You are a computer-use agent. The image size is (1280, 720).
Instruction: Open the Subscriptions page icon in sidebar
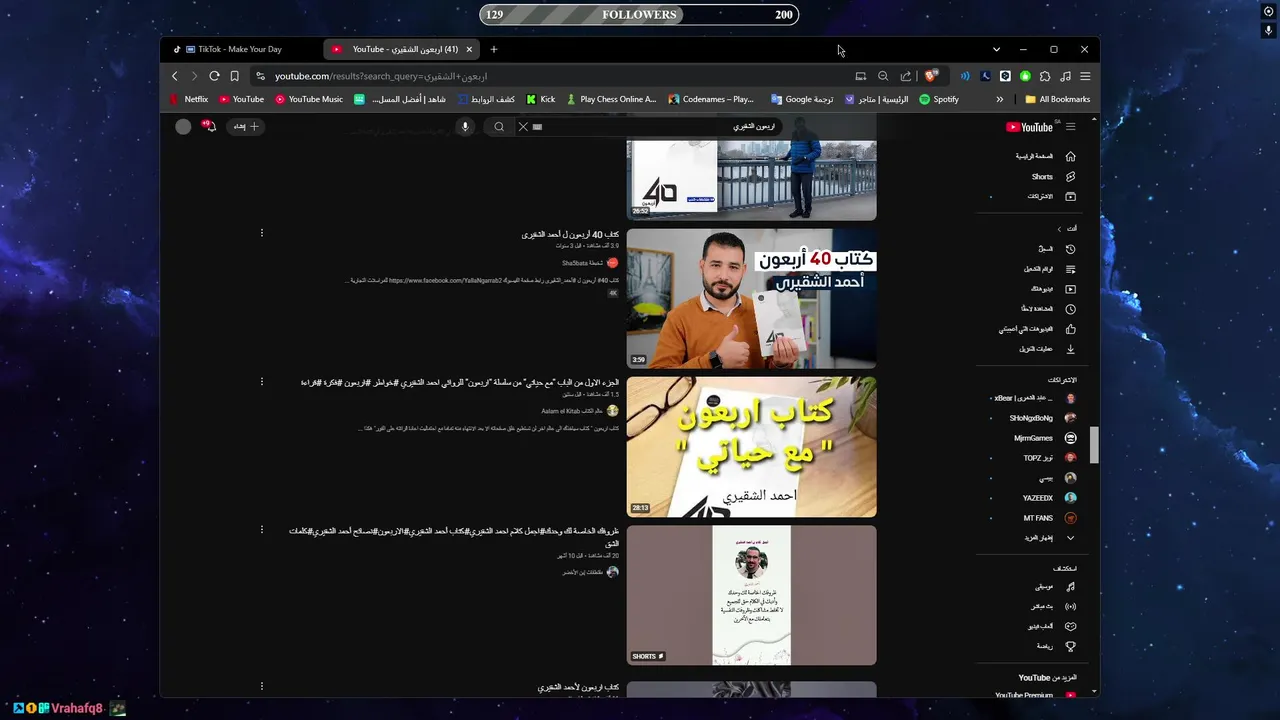[x=1070, y=196]
